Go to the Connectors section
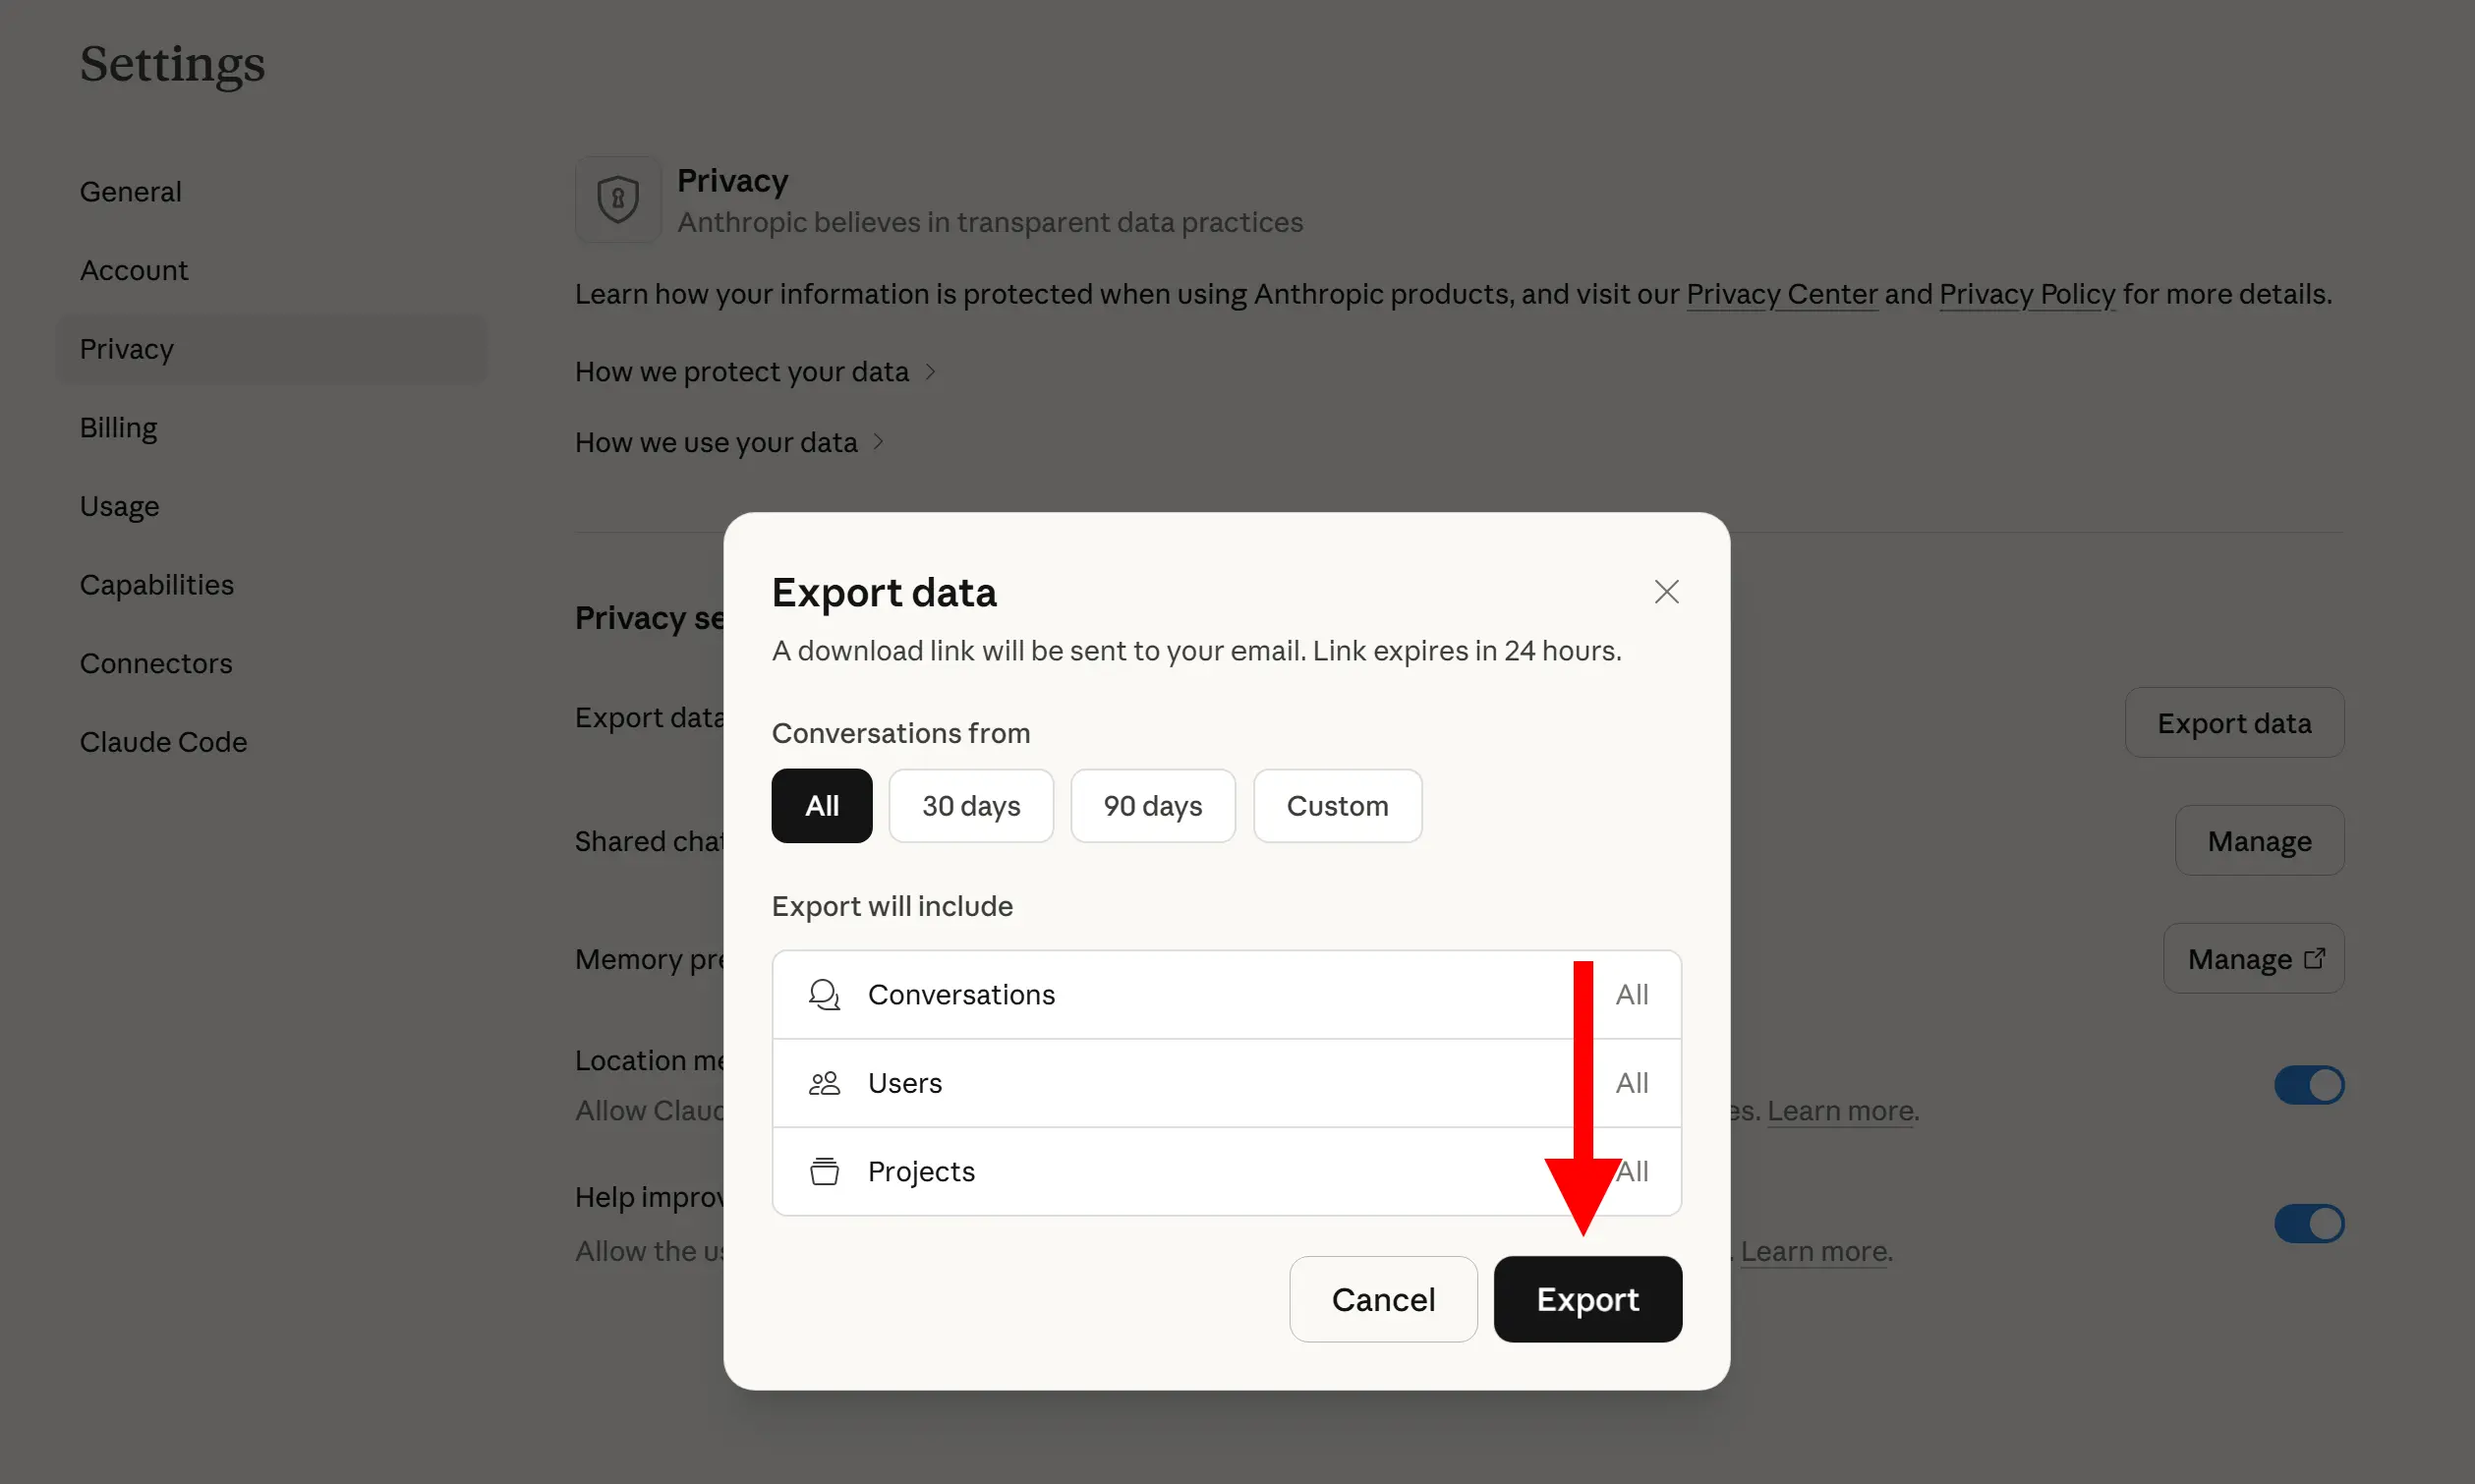Viewport: 2475px width, 1484px height. [x=156, y=663]
